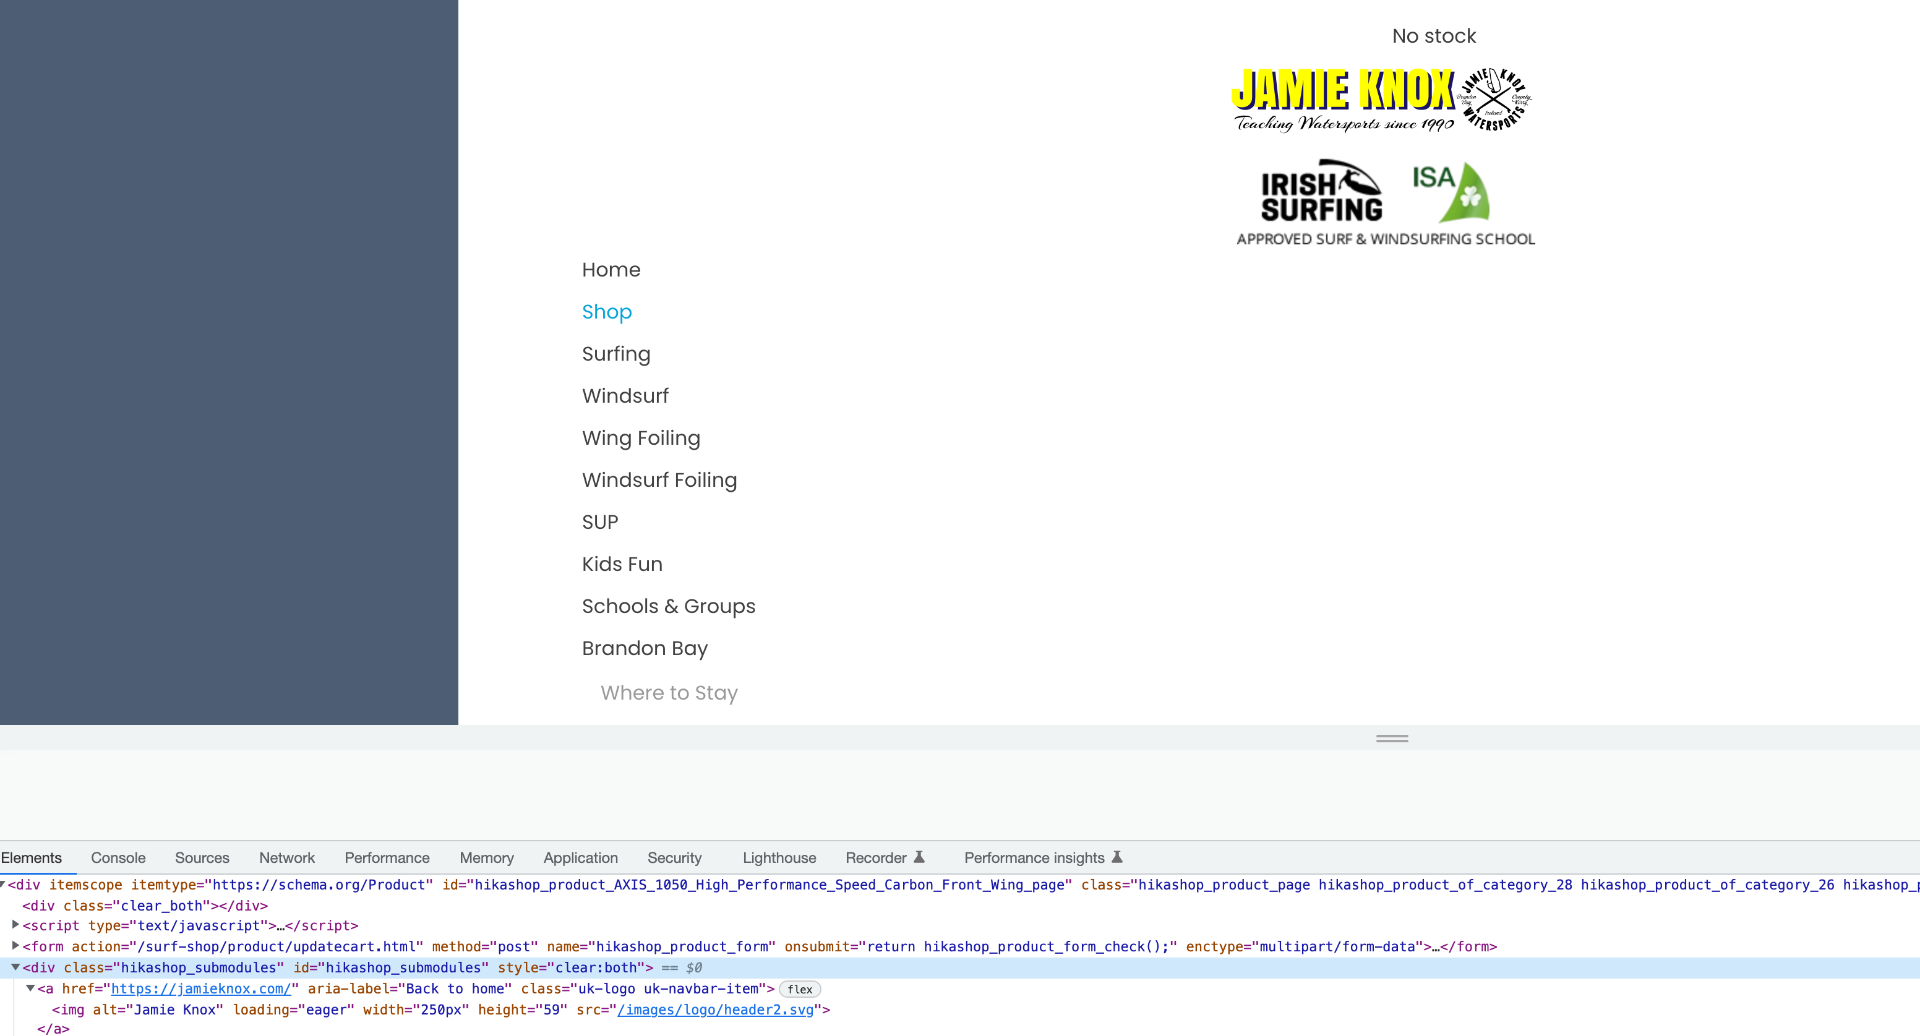Open the Where to Stay submenu link
The width and height of the screenshot is (1920, 1036).
tap(669, 693)
